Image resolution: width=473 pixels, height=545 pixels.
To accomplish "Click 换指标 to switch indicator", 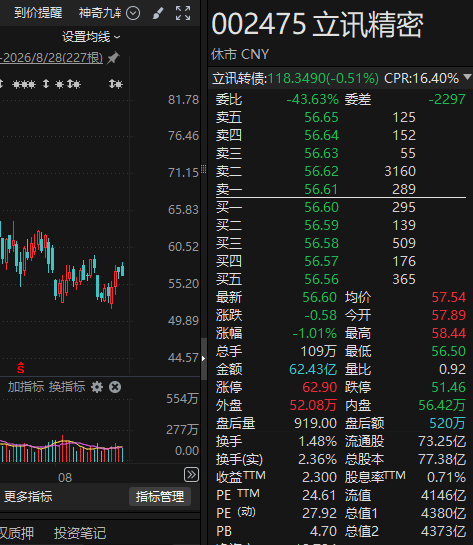I will point(67,387).
